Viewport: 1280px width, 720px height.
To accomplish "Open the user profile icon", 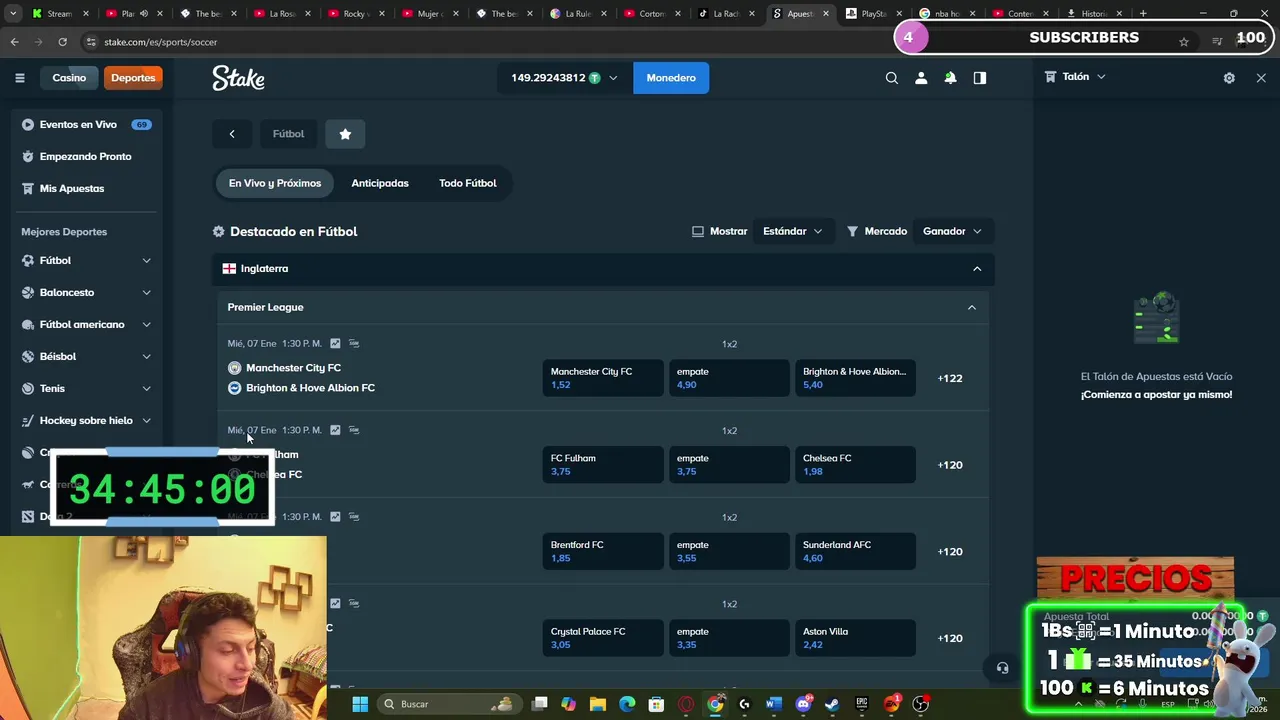I will pyautogui.click(x=921, y=78).
